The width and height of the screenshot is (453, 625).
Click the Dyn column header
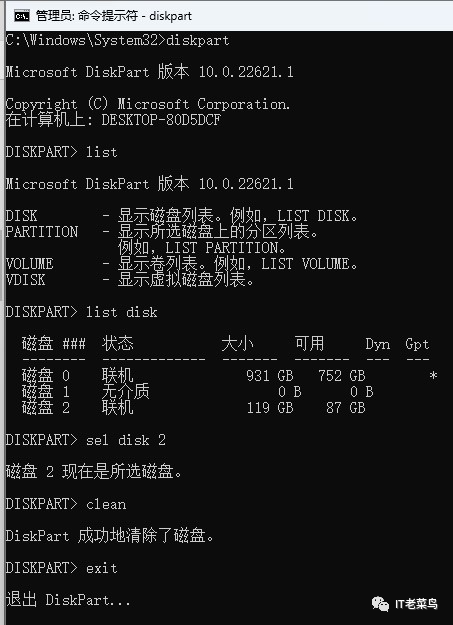[x=378, y=344]
